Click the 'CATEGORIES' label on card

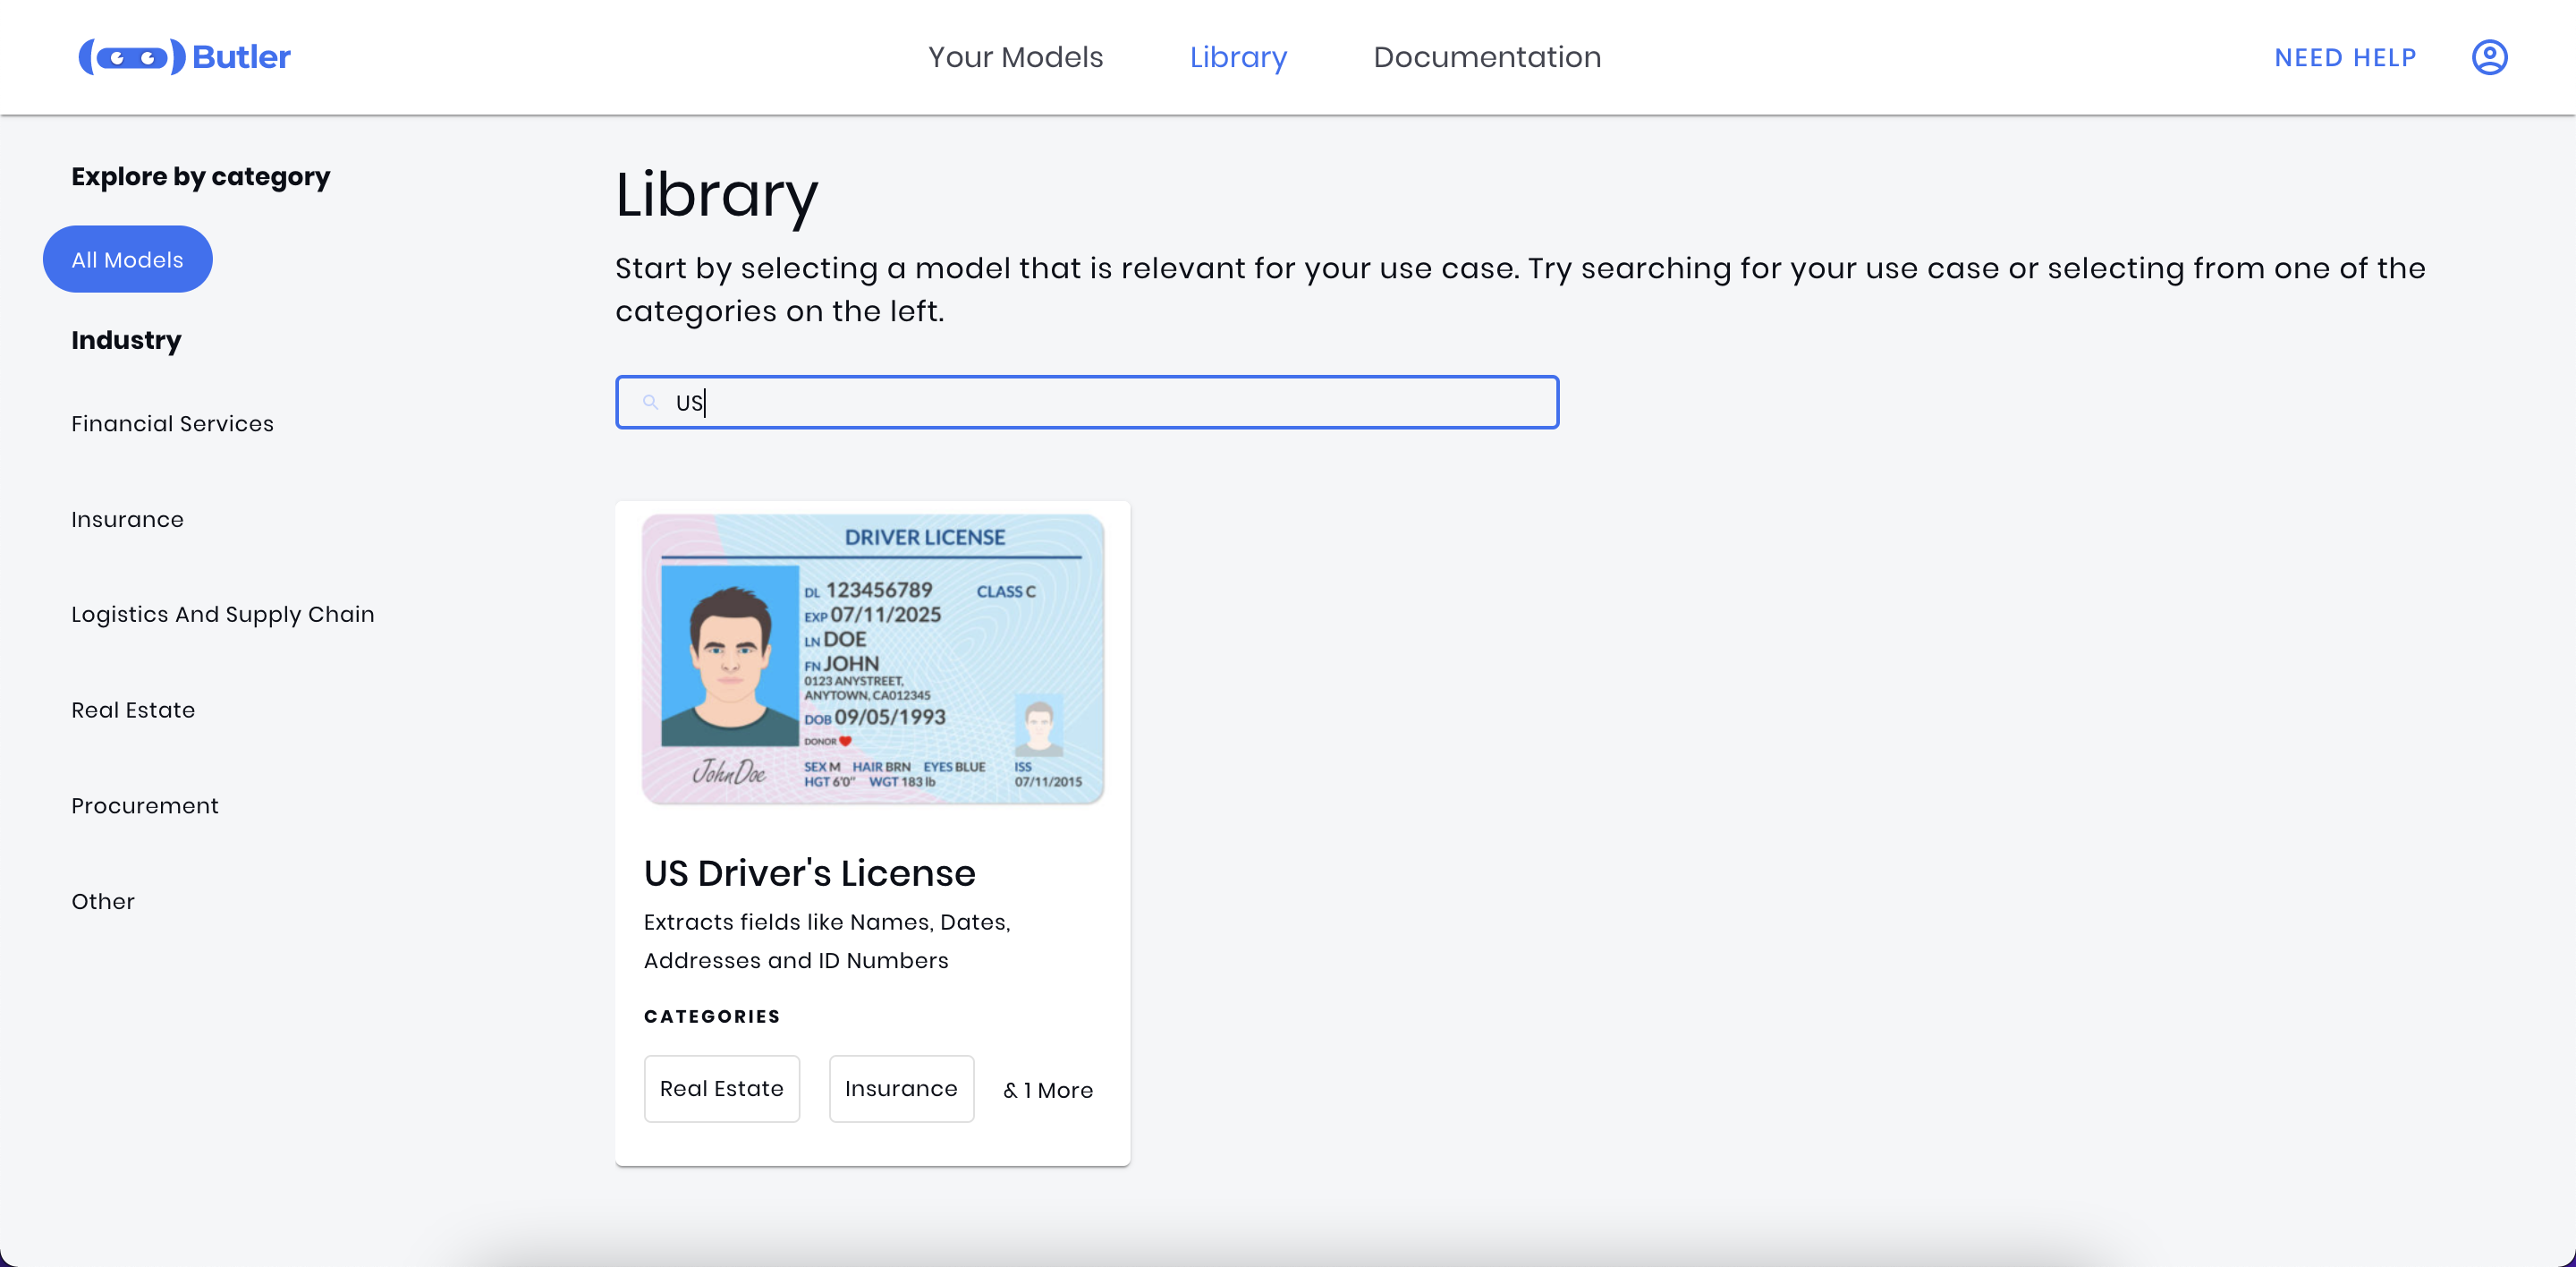point(712,1016)
